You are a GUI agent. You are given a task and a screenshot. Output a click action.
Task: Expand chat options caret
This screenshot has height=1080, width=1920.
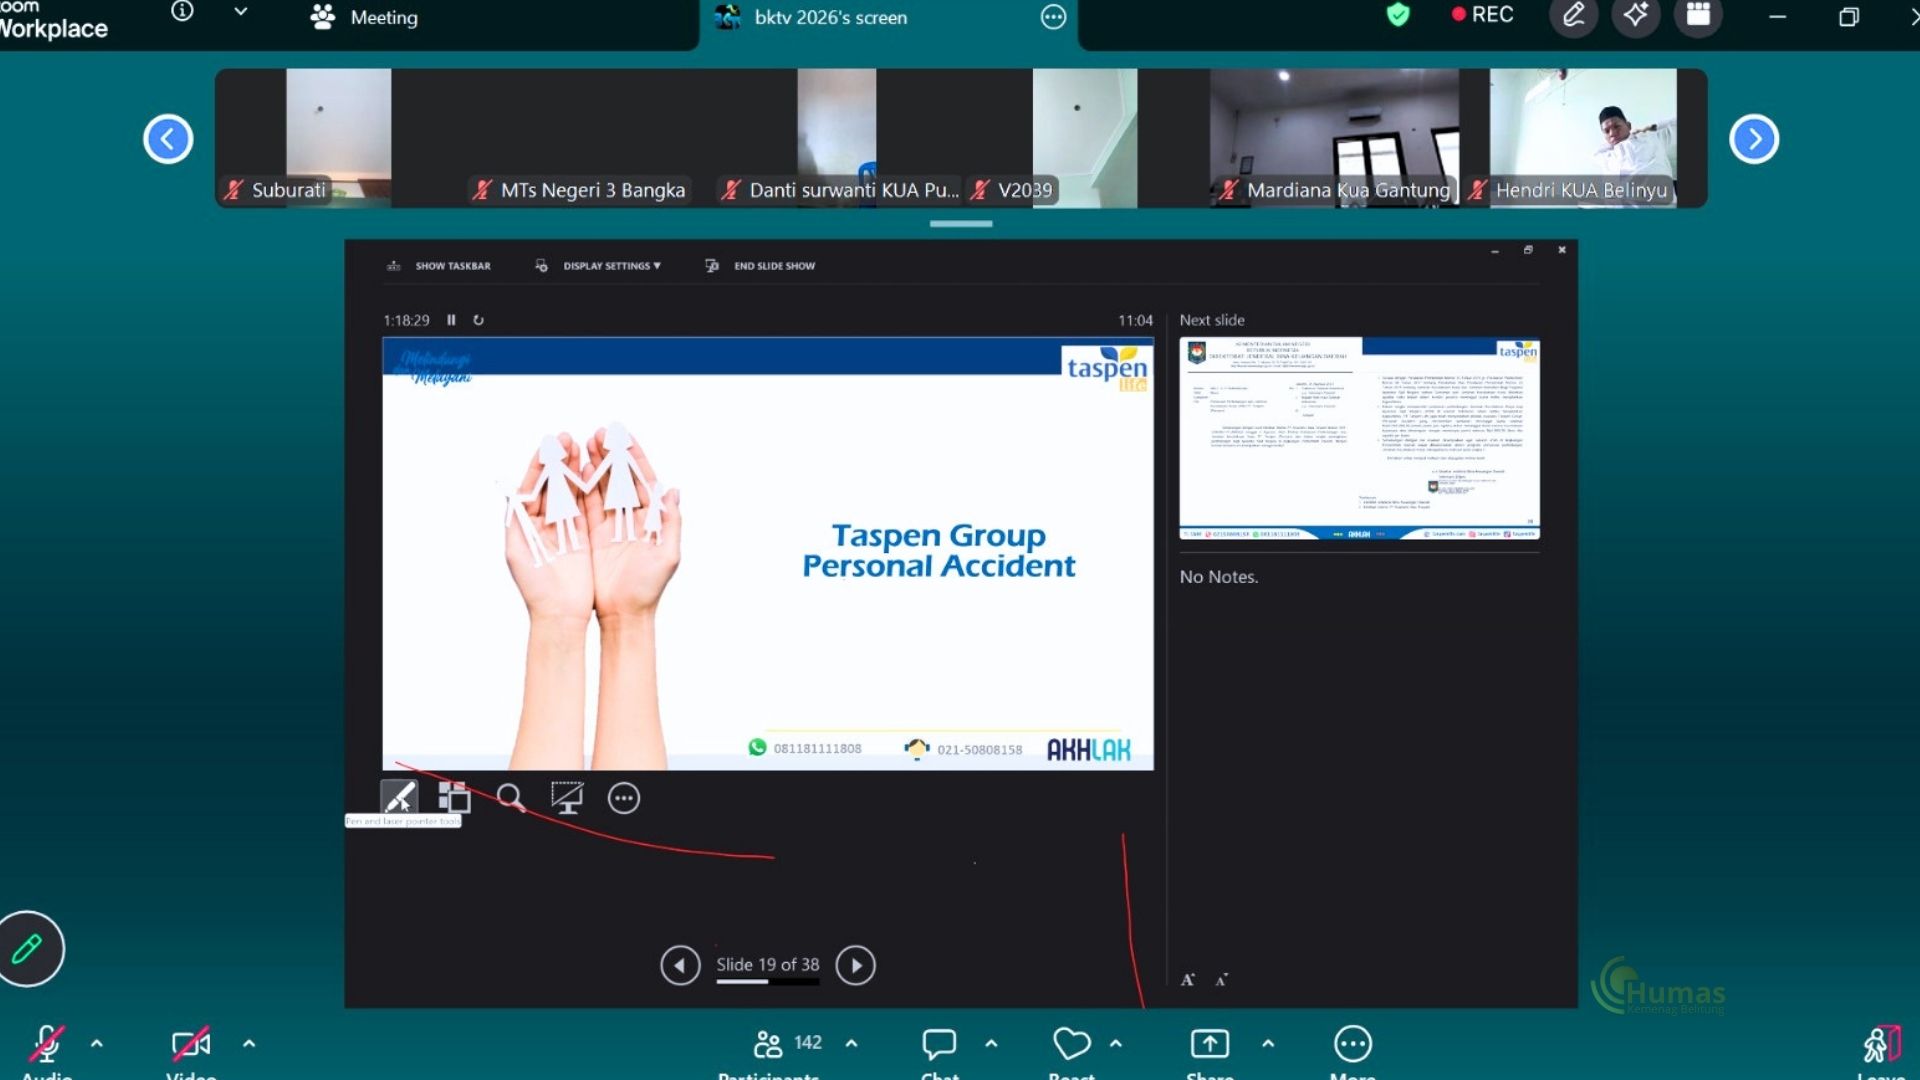[x=992, y=1044]
